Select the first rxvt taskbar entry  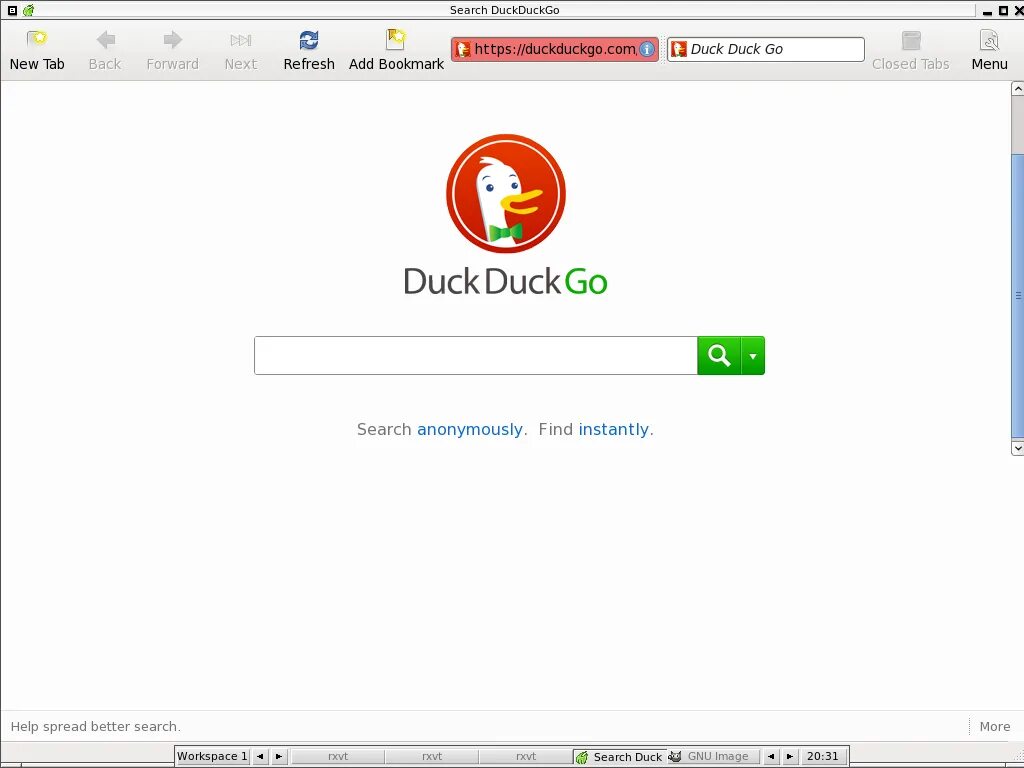(x=338, y=756)
